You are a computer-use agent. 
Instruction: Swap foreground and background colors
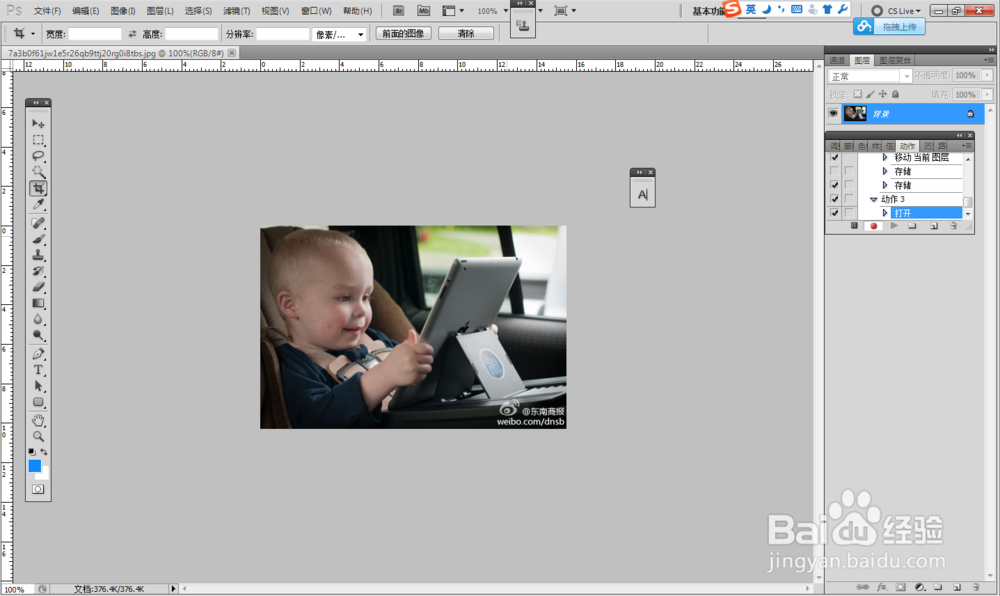44,451
